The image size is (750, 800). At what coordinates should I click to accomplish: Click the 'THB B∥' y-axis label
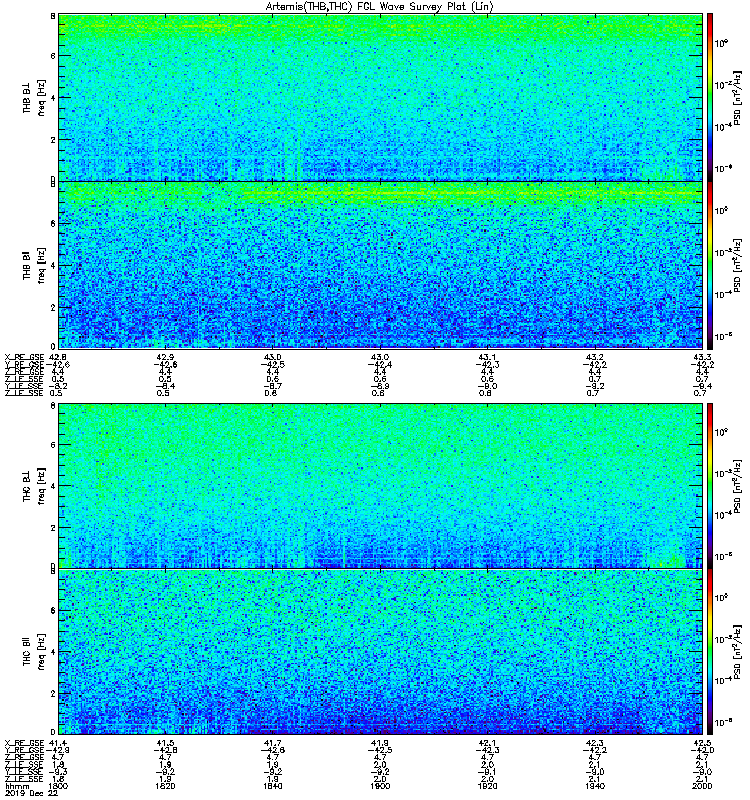(27, 265)
